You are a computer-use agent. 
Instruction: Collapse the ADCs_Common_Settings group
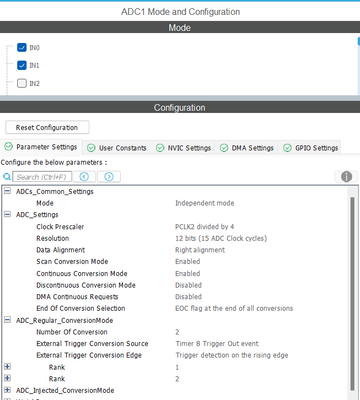[7, 191]
